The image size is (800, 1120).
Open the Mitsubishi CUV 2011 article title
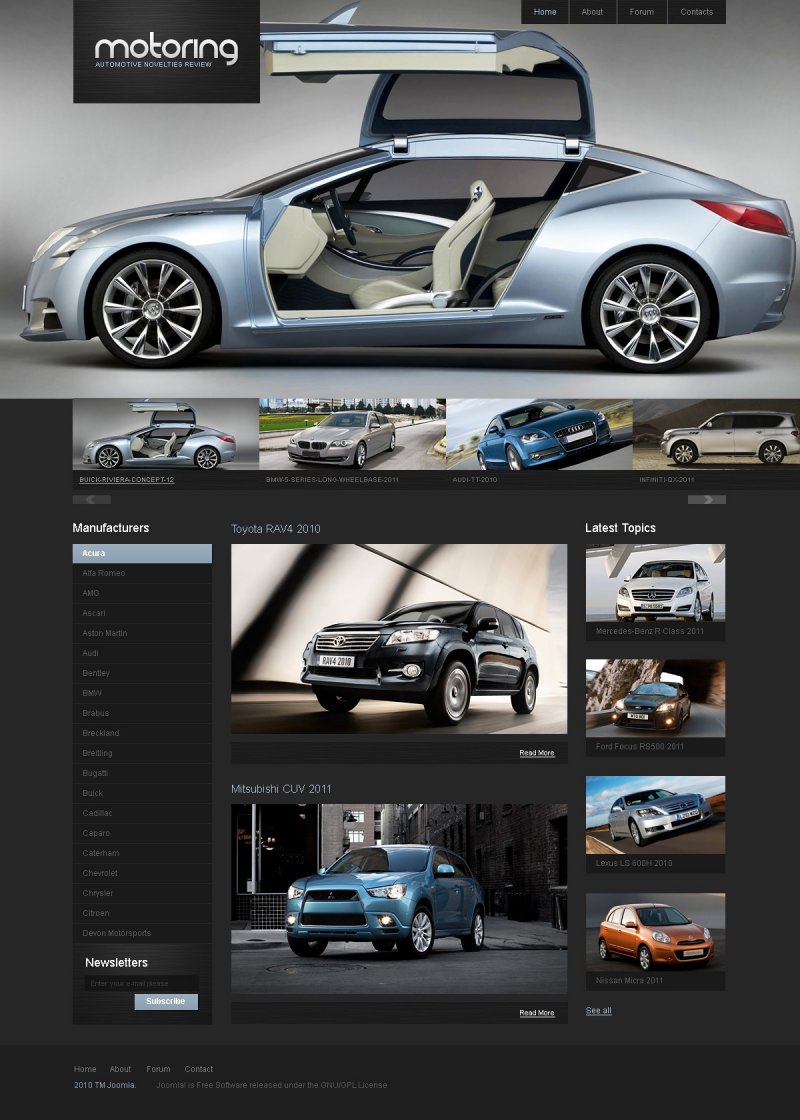(281, 789)
